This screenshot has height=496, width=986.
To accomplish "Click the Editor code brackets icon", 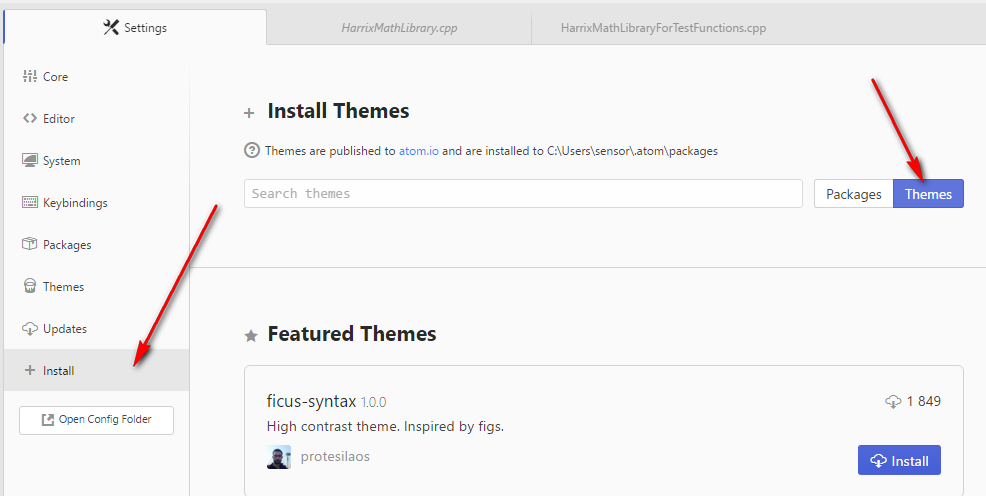I will point(30,118).
